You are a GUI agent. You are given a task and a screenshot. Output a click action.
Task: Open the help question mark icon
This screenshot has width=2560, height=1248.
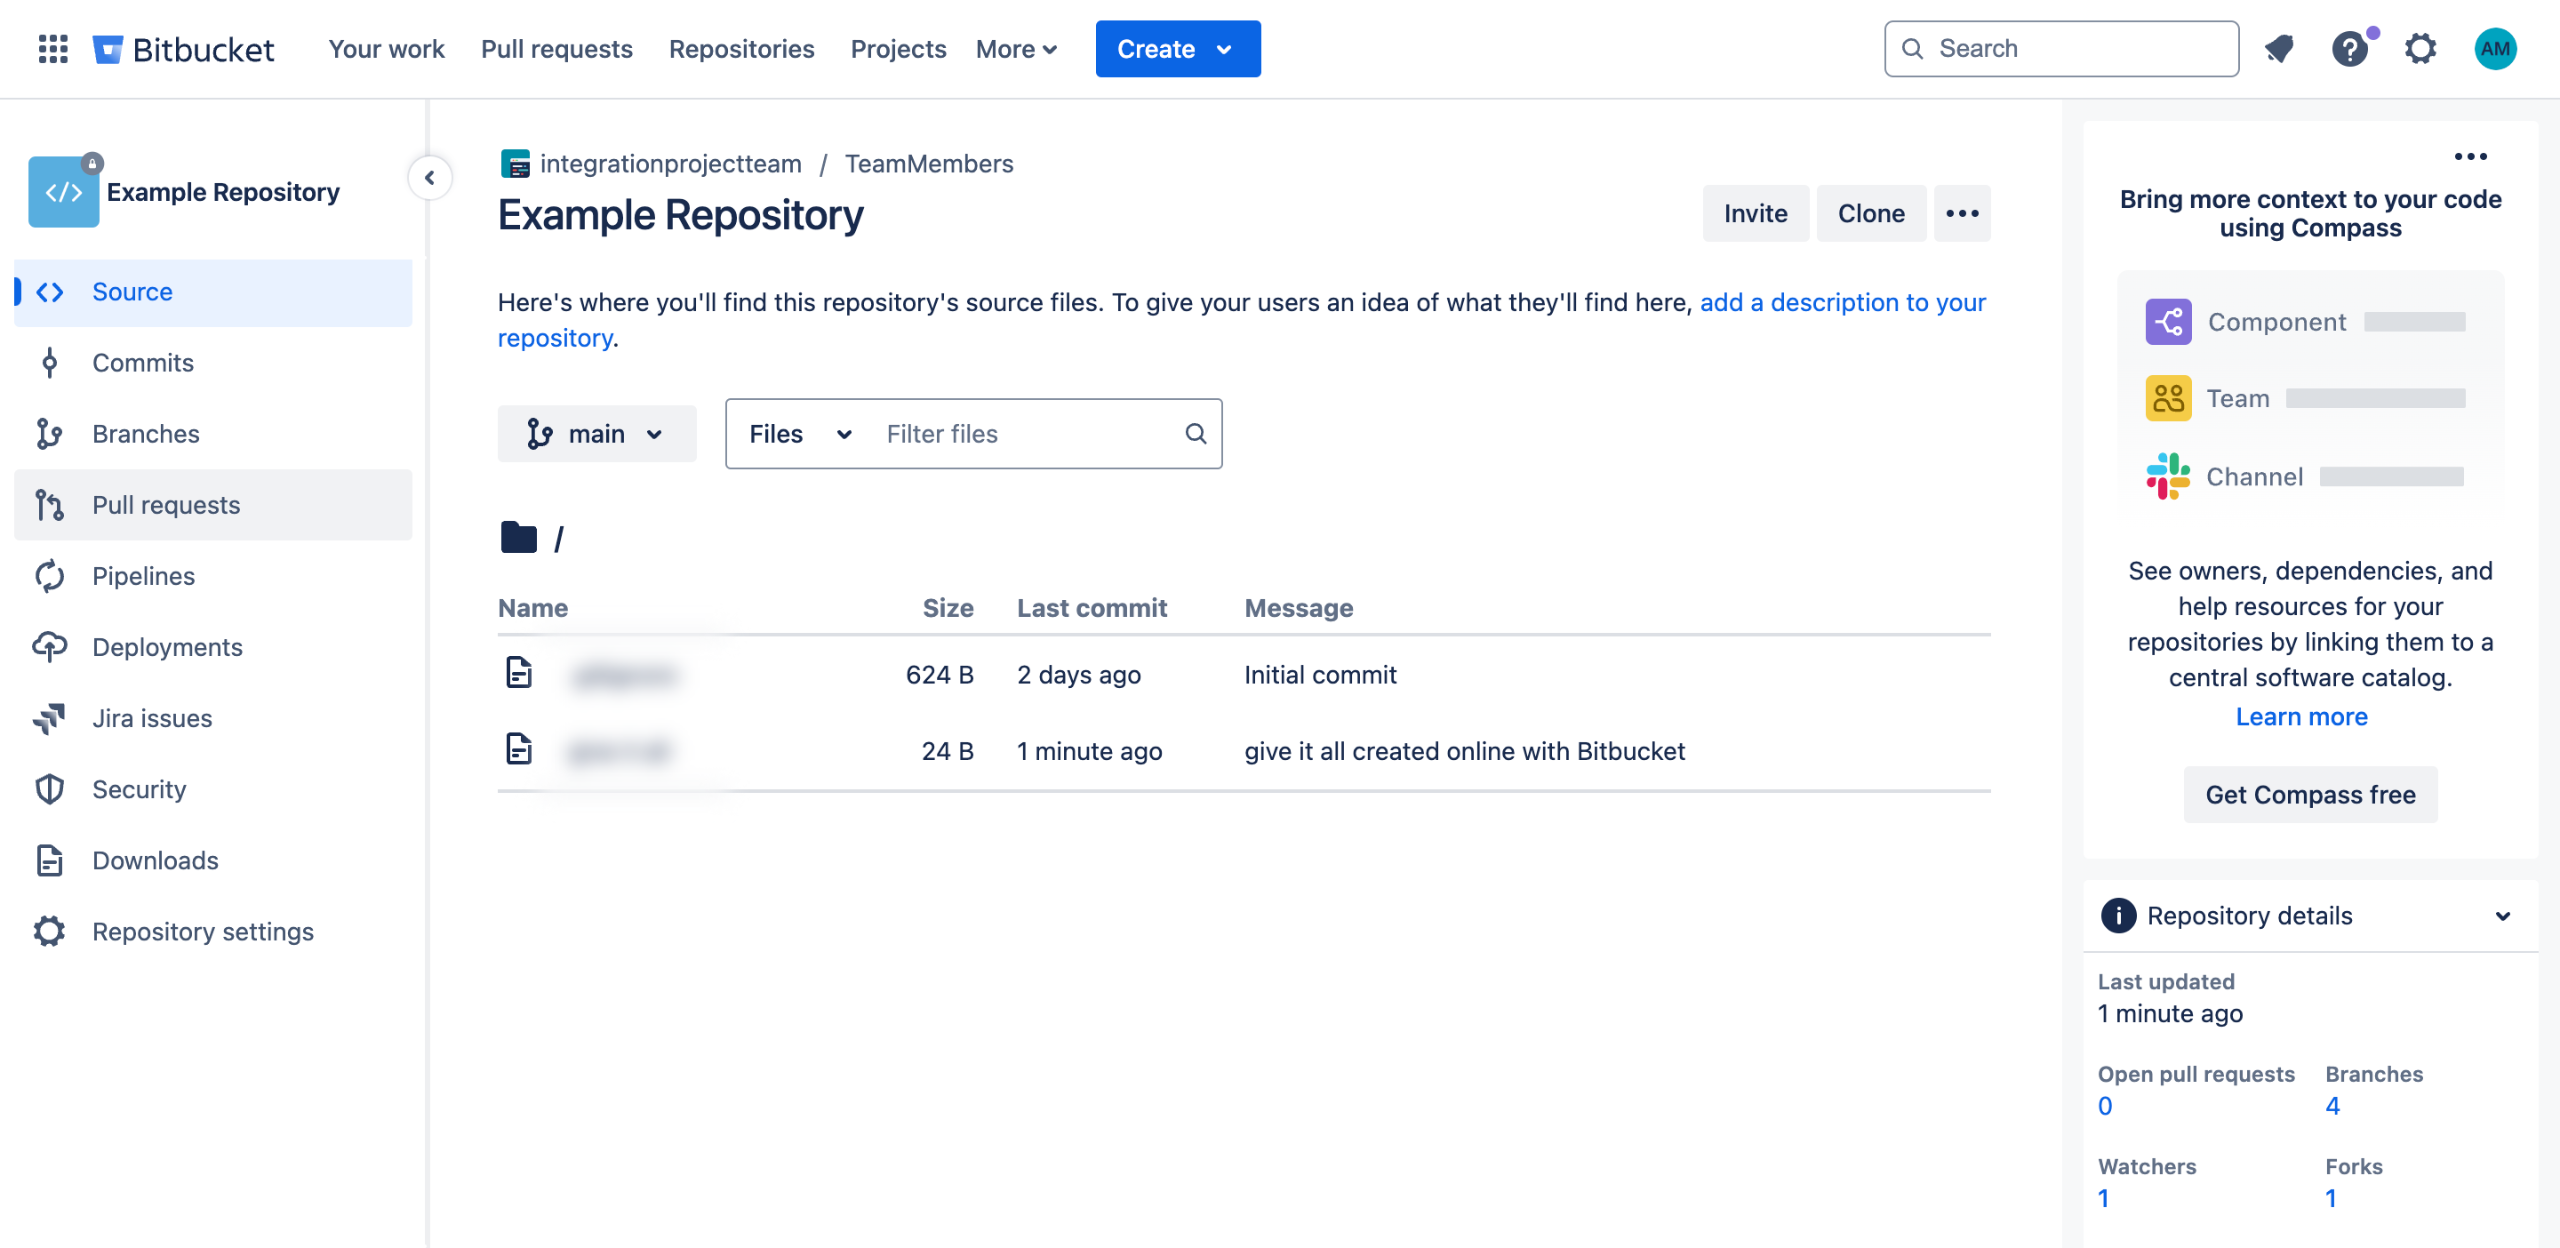[2349, 48]
